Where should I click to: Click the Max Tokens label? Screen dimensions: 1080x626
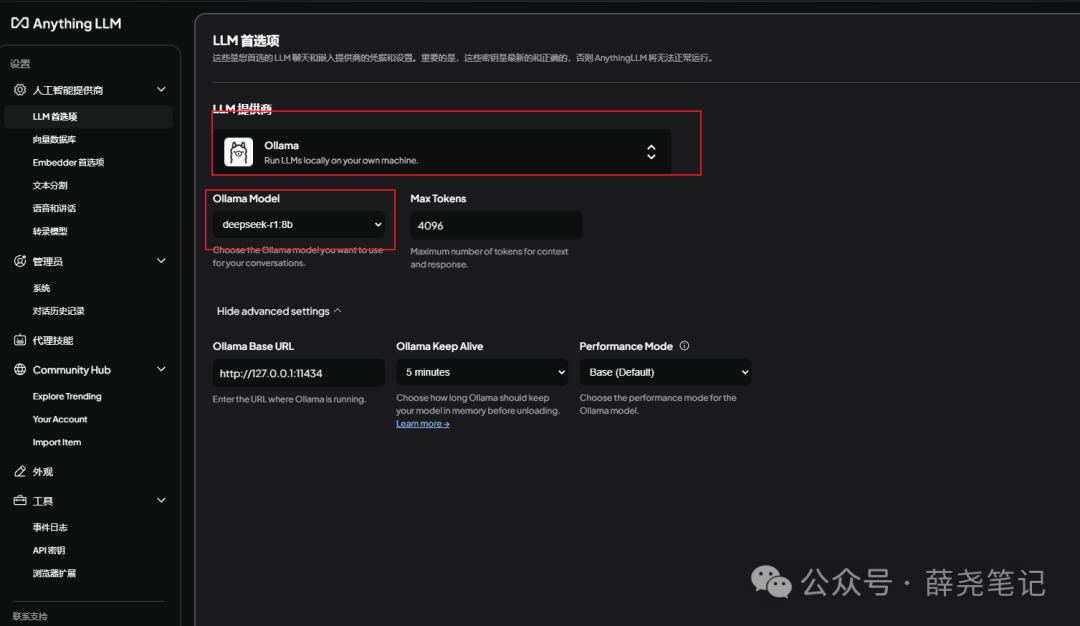pyautogui.click(x=438, y=198)
